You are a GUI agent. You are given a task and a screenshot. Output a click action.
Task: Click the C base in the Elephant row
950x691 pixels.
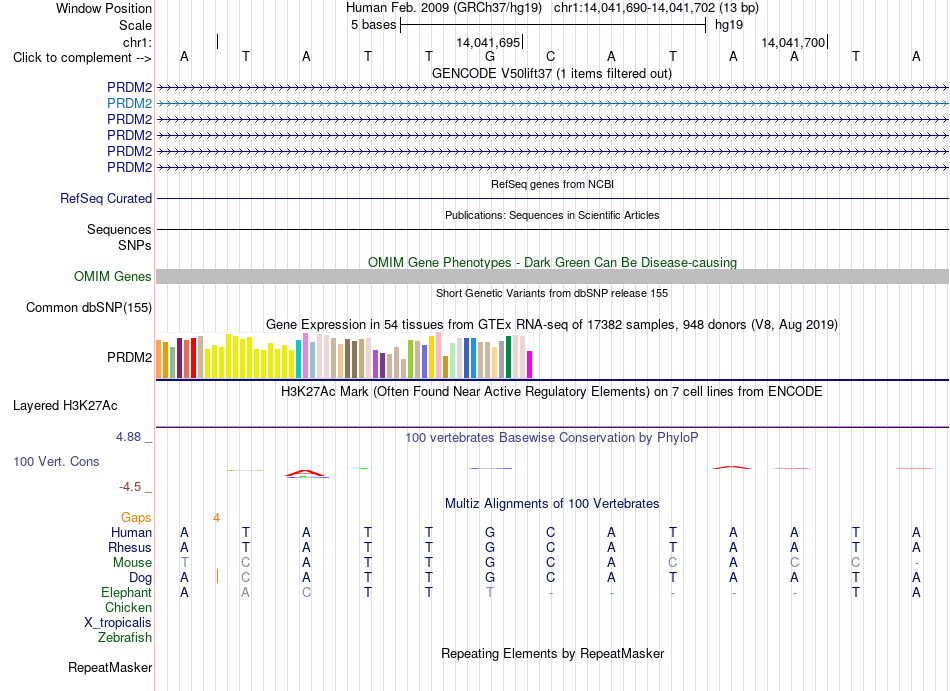pyautogui.click(x=307, y=592)
